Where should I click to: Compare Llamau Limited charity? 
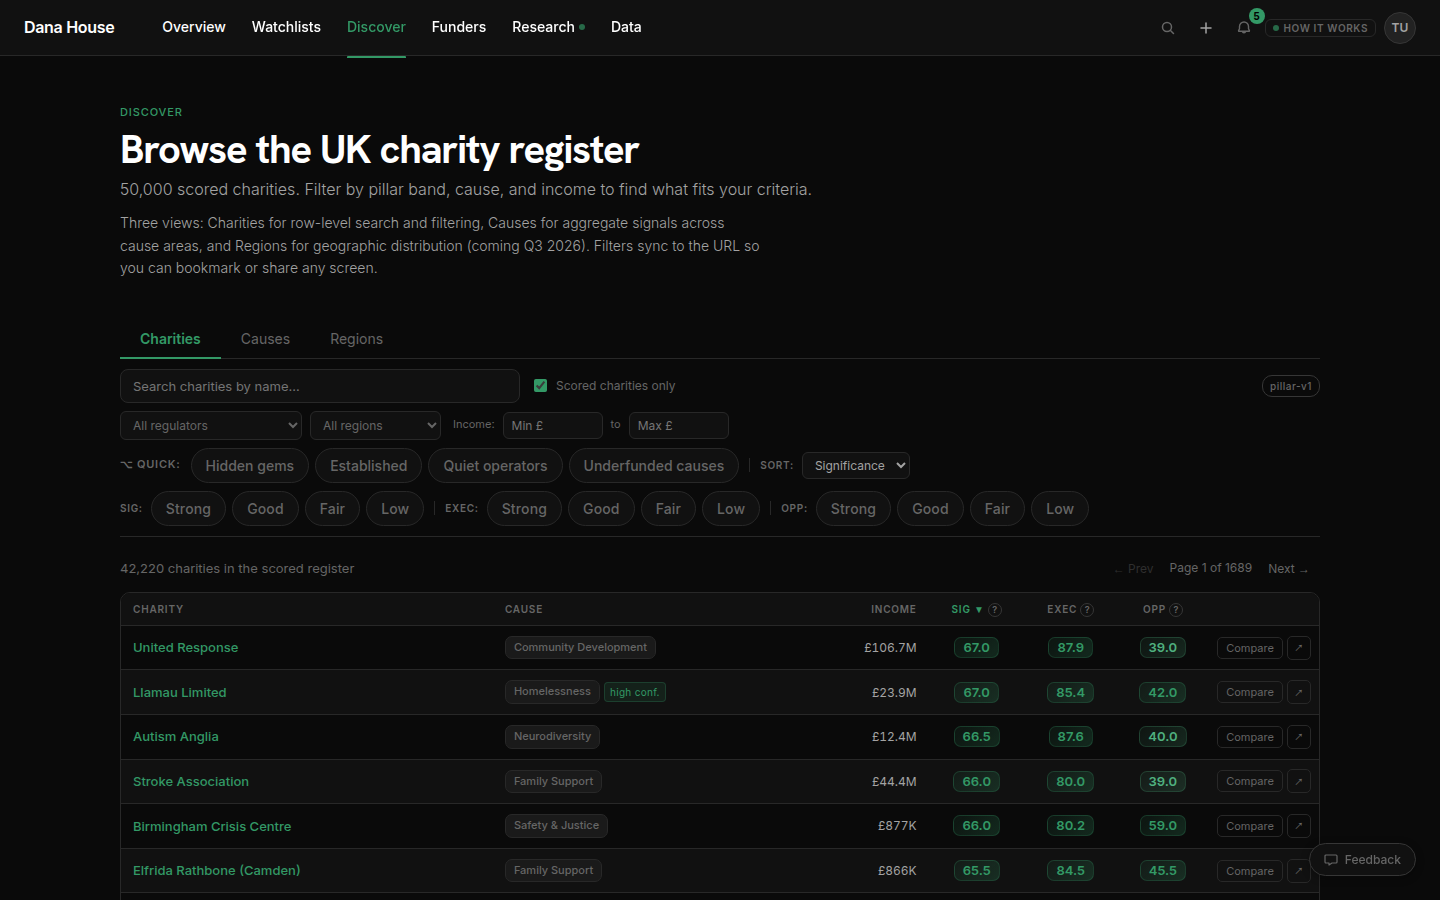[x=1250, y=692]
